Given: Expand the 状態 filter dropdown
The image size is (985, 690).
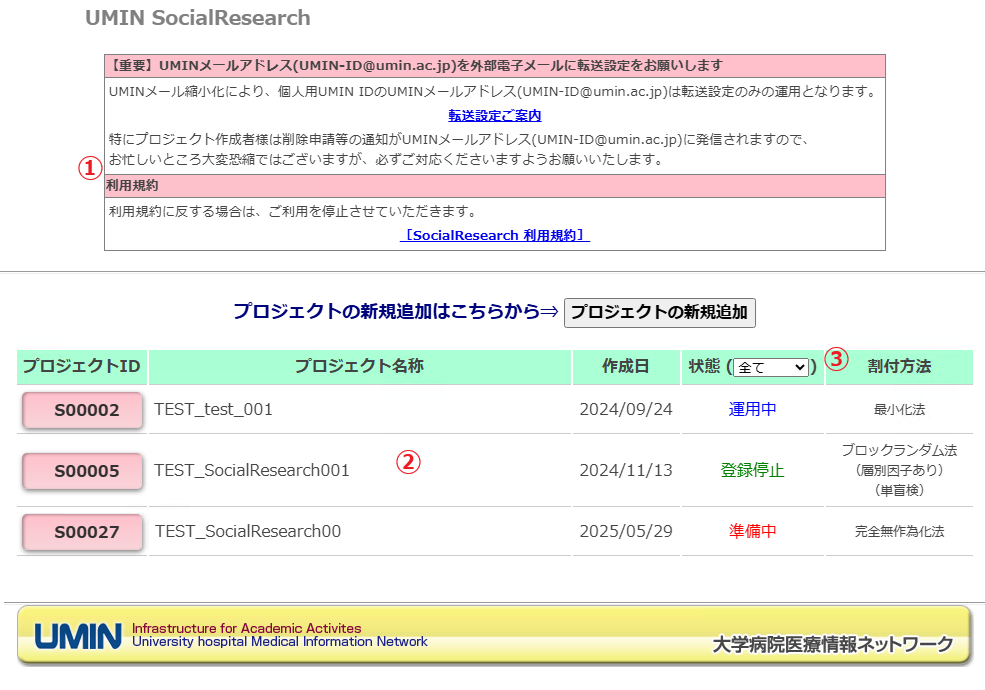Looking at the screenshot, I should 771,368.
